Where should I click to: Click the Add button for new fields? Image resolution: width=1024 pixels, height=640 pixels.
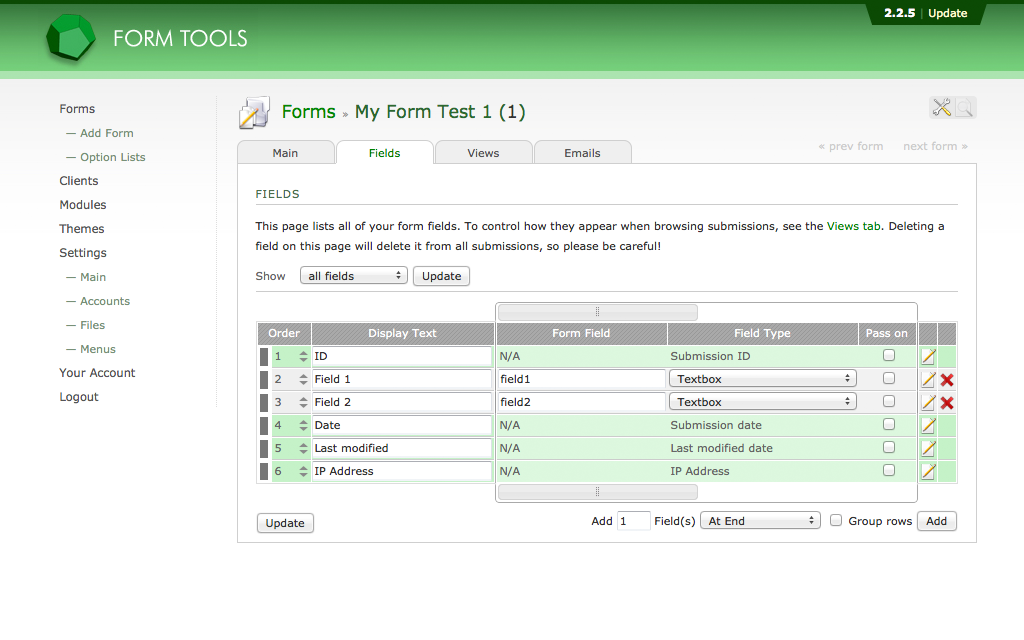[936, 521]
